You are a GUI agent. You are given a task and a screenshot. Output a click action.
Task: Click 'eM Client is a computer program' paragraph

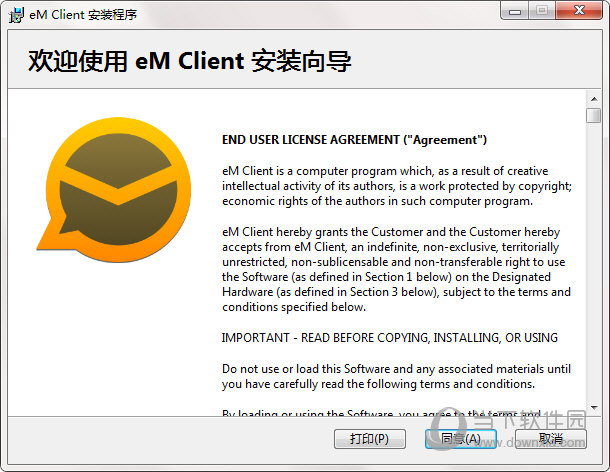[397, 186]
